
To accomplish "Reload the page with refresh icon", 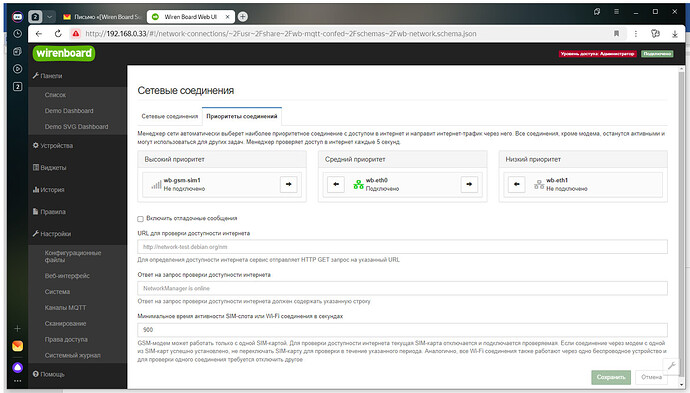I will [x=58, y=33].
